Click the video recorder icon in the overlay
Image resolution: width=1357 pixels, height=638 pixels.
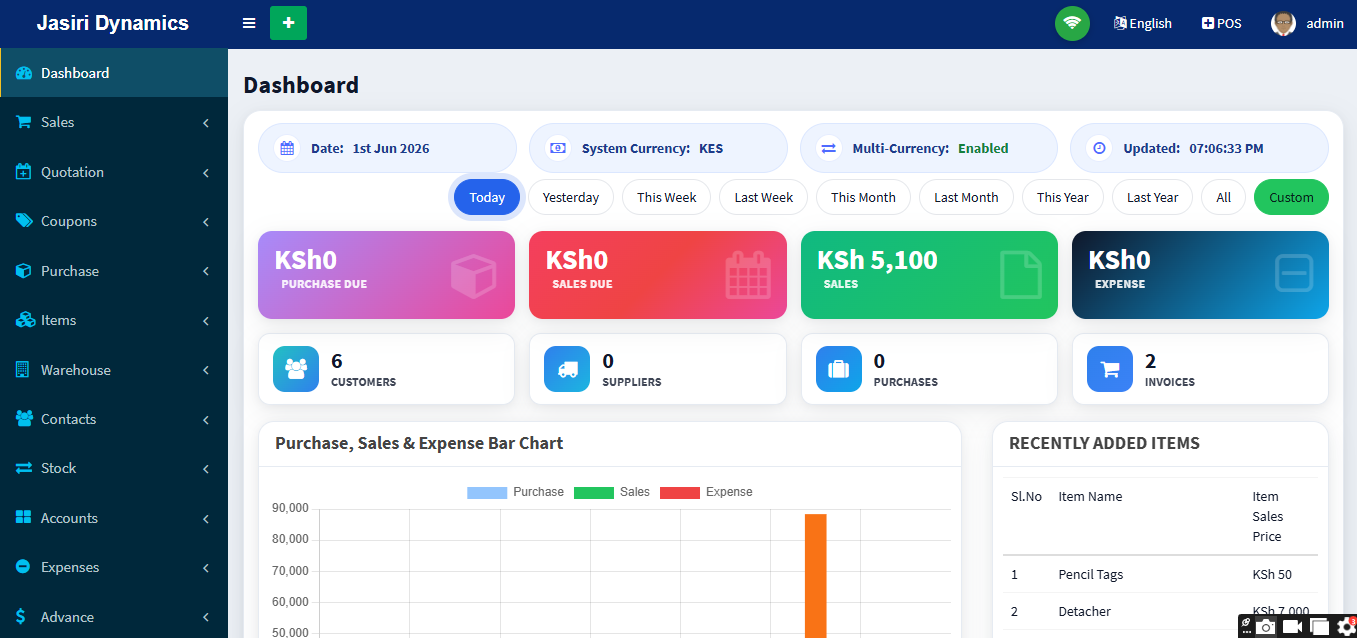[1293, 626]
